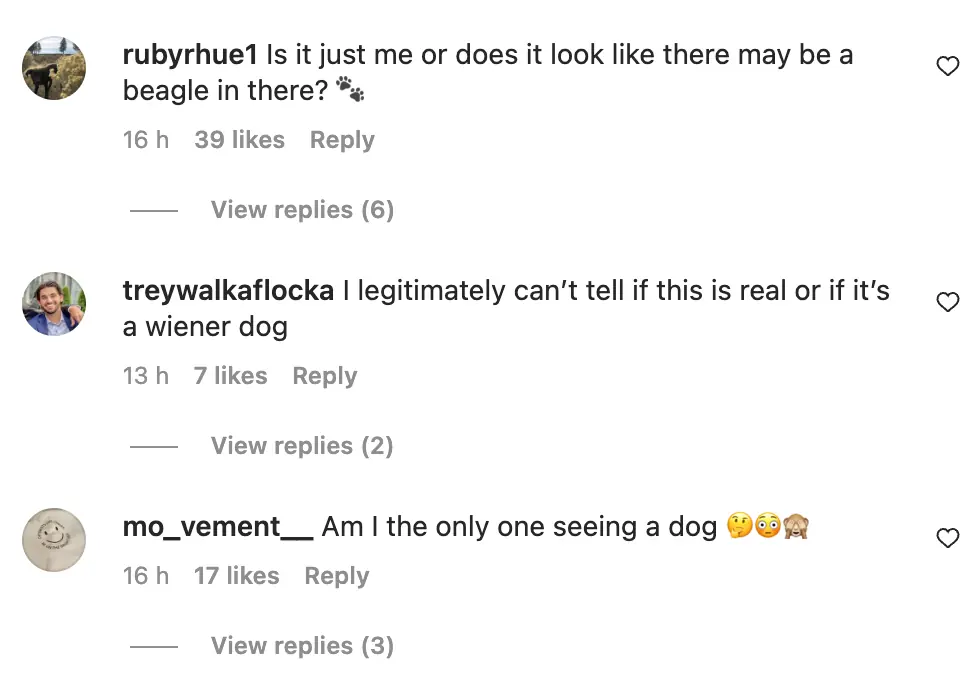Go to the mo_vement__ username link
980x694 pixels.
click(218, 527)
